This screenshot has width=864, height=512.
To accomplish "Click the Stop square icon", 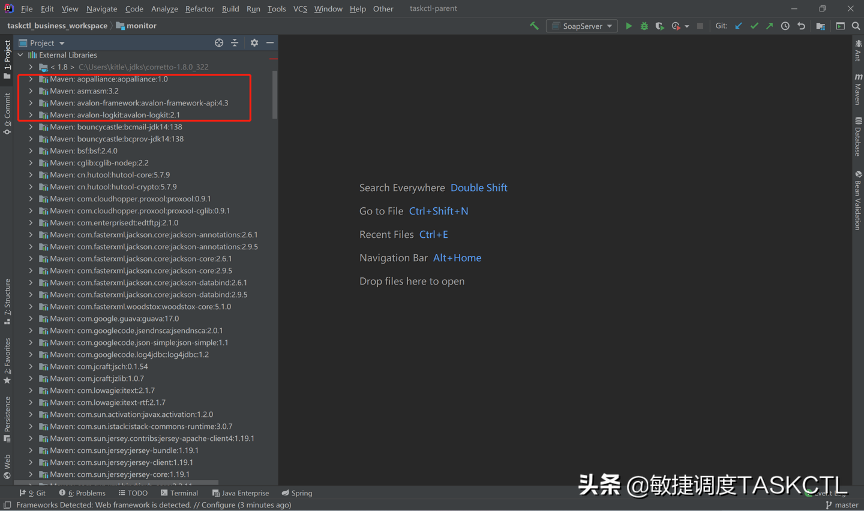I will [700, 26].
